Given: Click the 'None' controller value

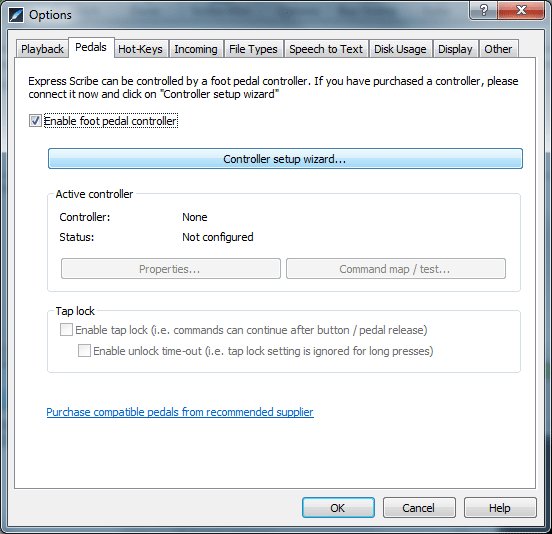Looking at the screenshot, I should click(195, 217).
